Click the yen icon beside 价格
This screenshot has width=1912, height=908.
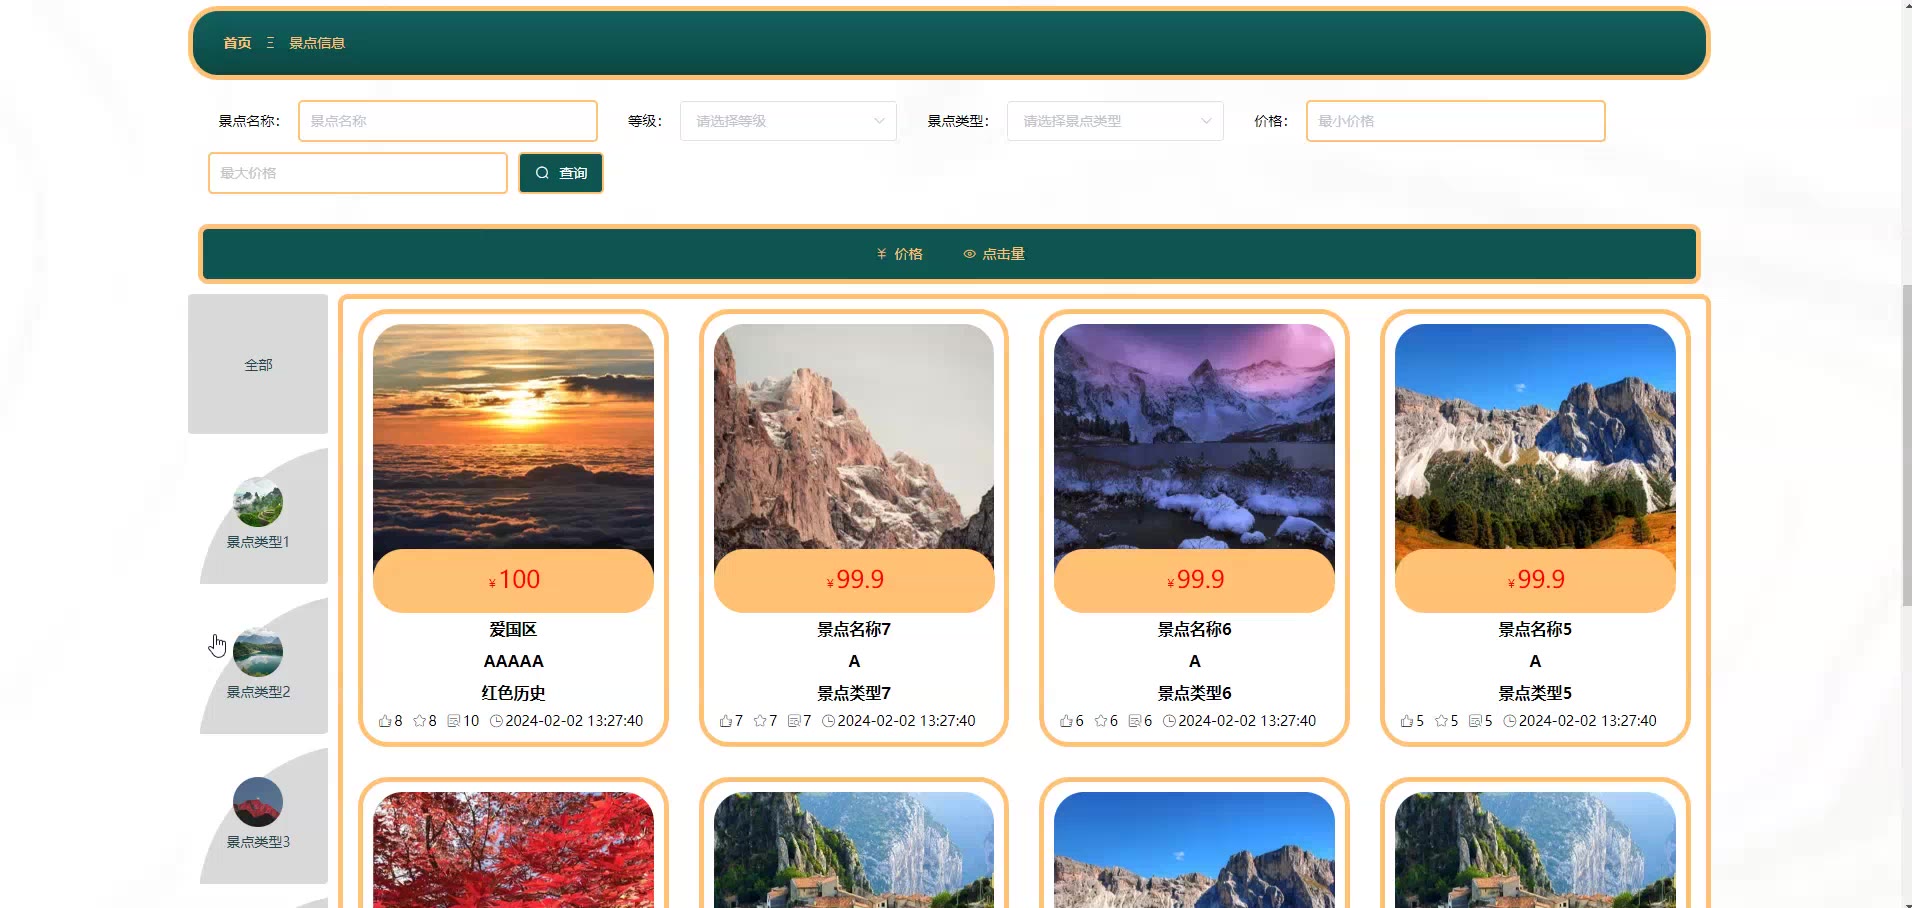click(882, 254)
